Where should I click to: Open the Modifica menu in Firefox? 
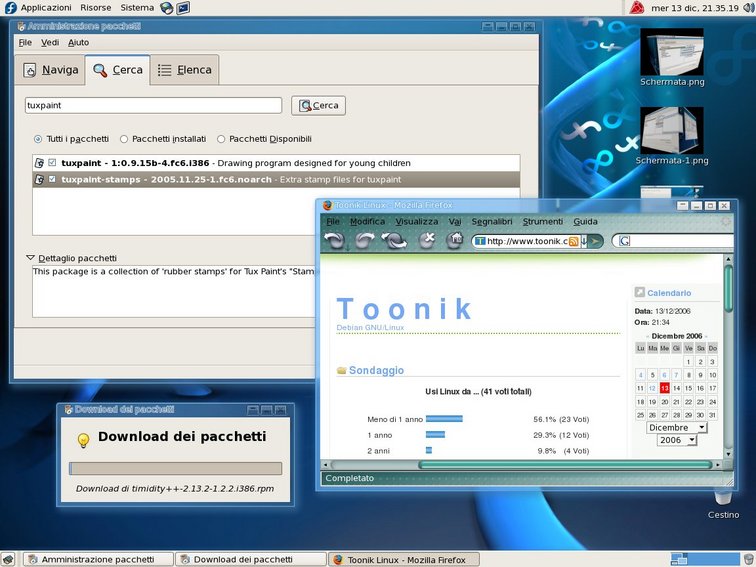pyautogui.click(x=367, y=221)
